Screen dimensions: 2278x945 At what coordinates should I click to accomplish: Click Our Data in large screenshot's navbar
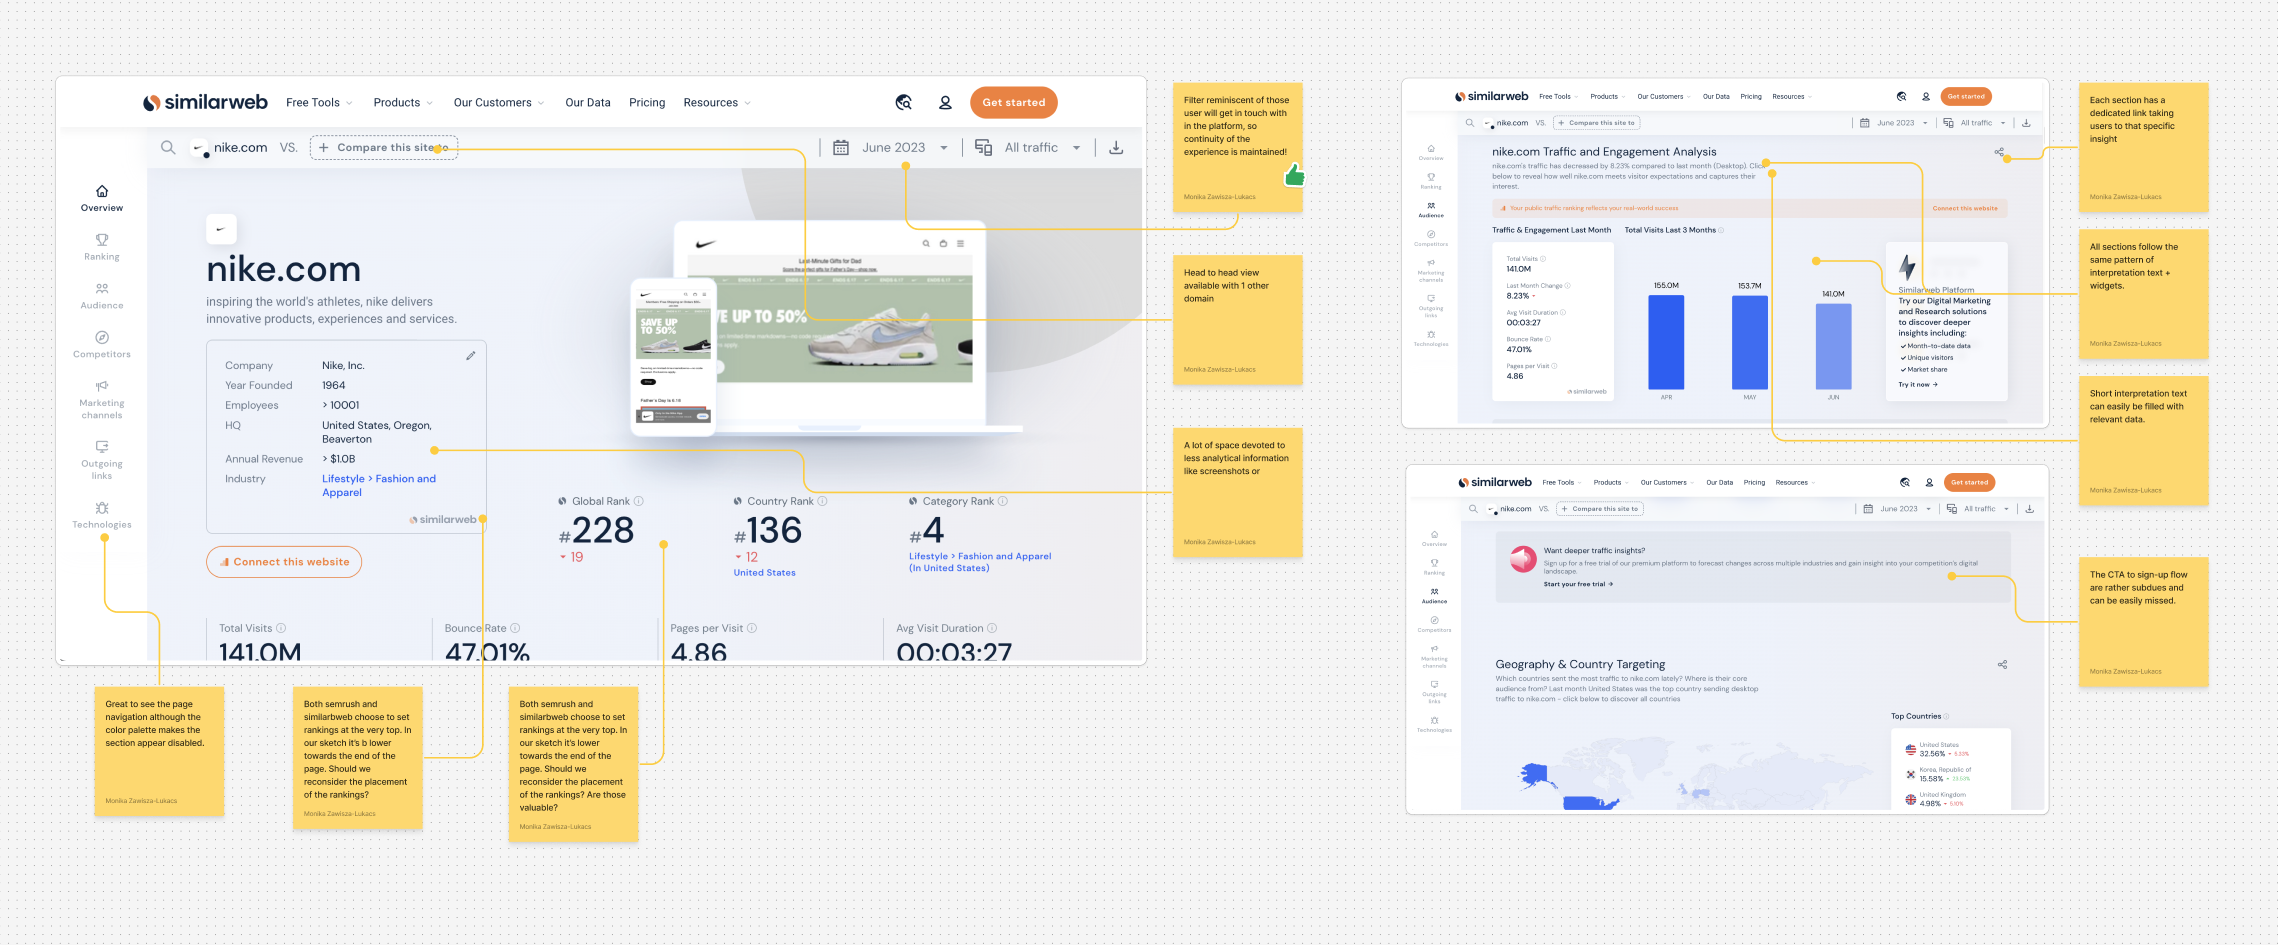pos(588,103)
